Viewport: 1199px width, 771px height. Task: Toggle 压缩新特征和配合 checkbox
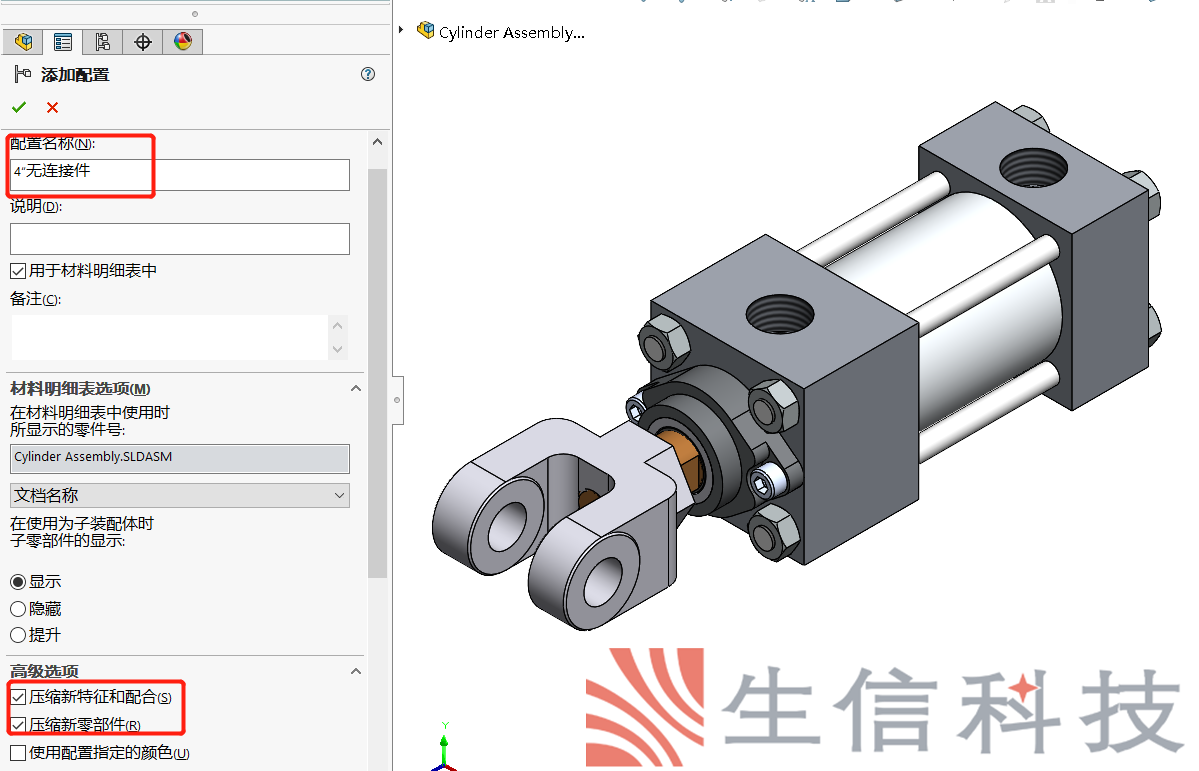[18, 697]
